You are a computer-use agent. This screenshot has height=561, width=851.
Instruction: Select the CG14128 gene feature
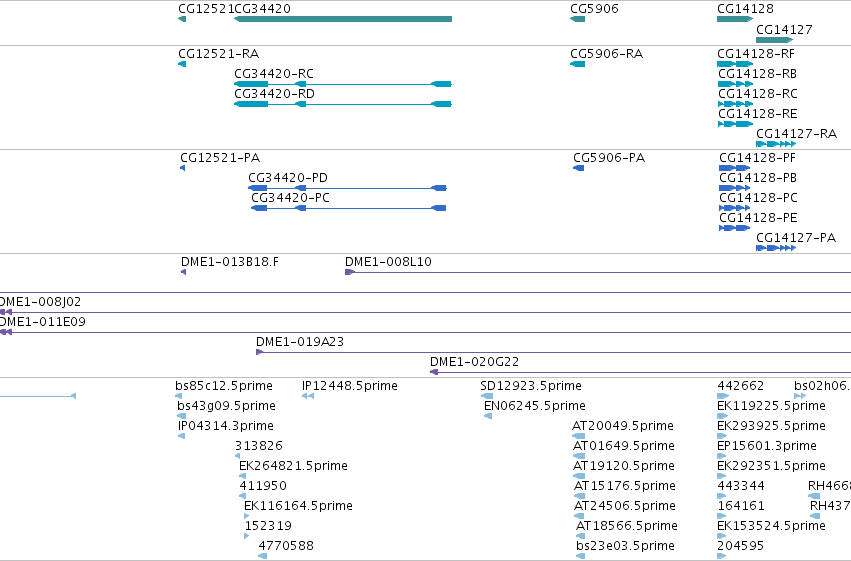click(735, 19)
